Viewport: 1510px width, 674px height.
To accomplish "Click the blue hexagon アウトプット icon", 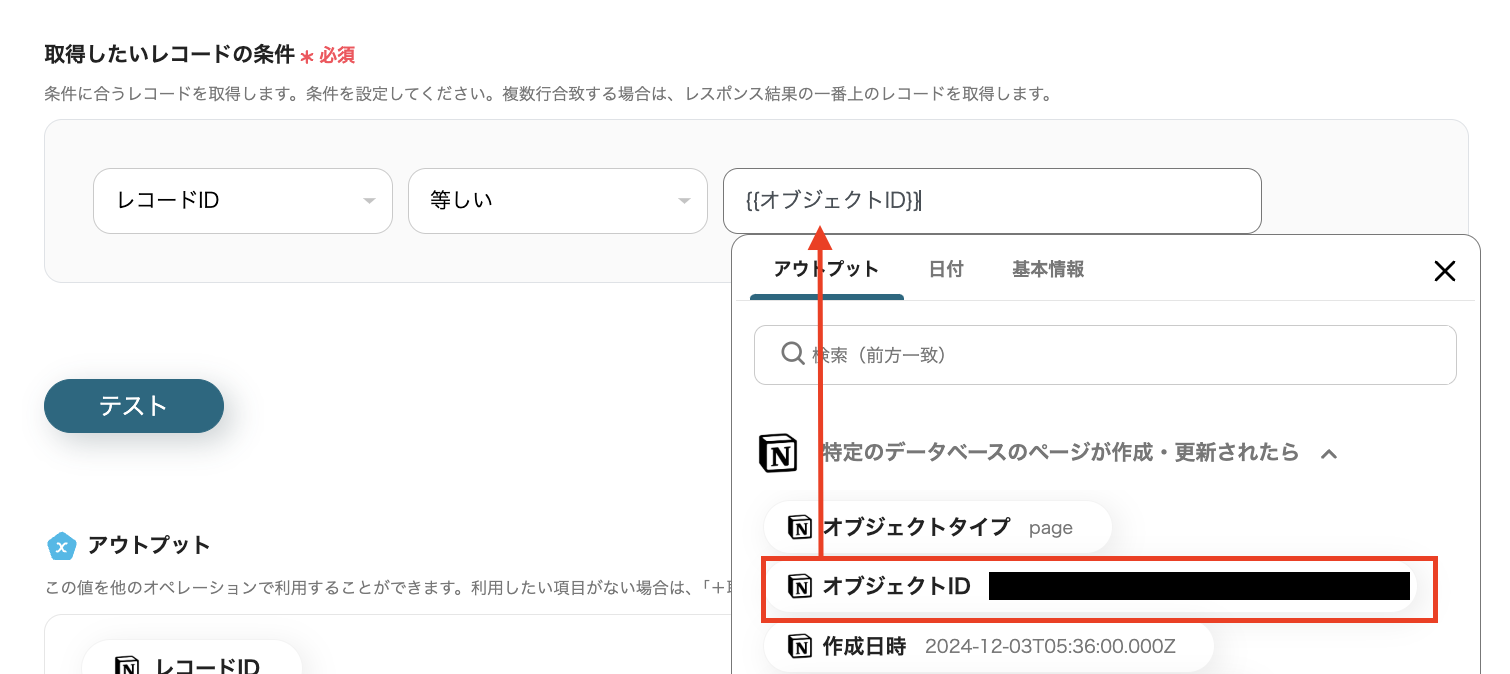I will [x=63, y=546].
